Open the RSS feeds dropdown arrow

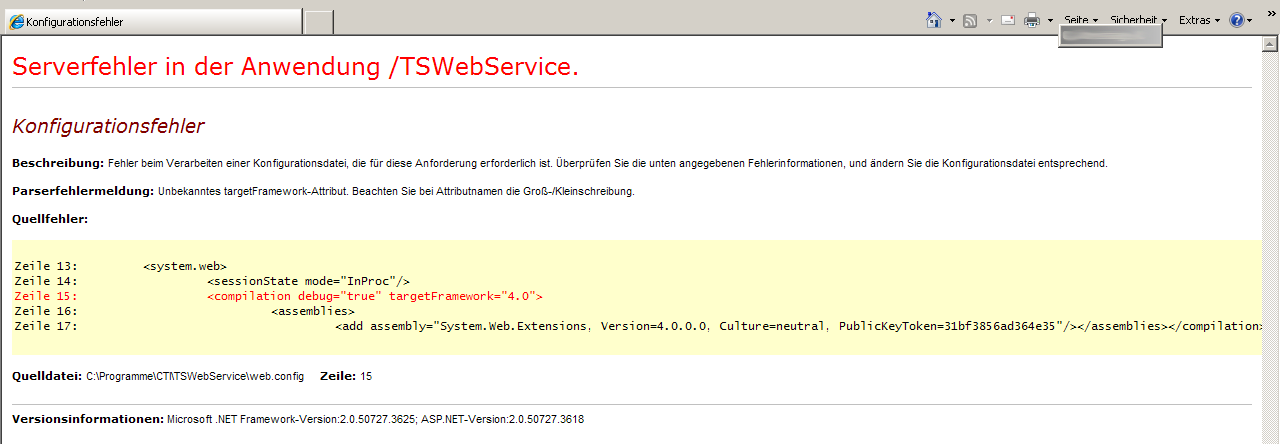tap(989, 20)
